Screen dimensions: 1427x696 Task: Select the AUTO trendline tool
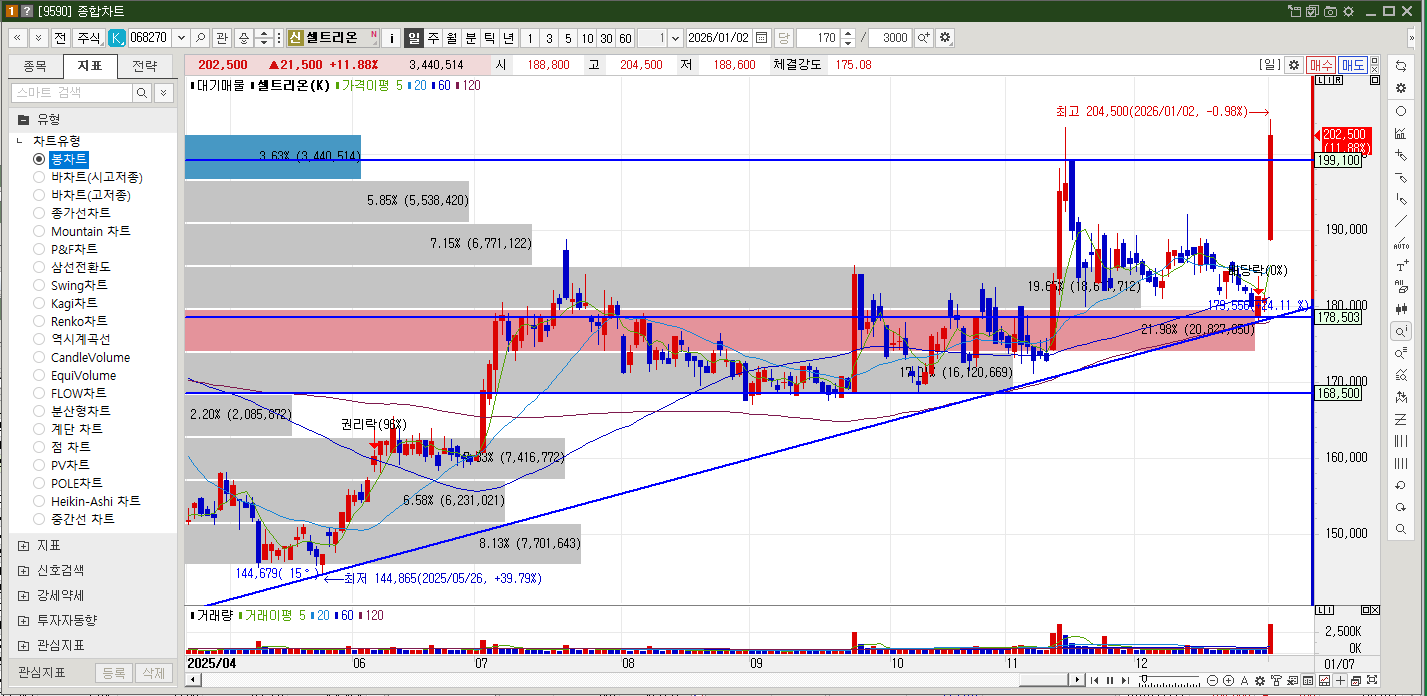(1401, 243)
